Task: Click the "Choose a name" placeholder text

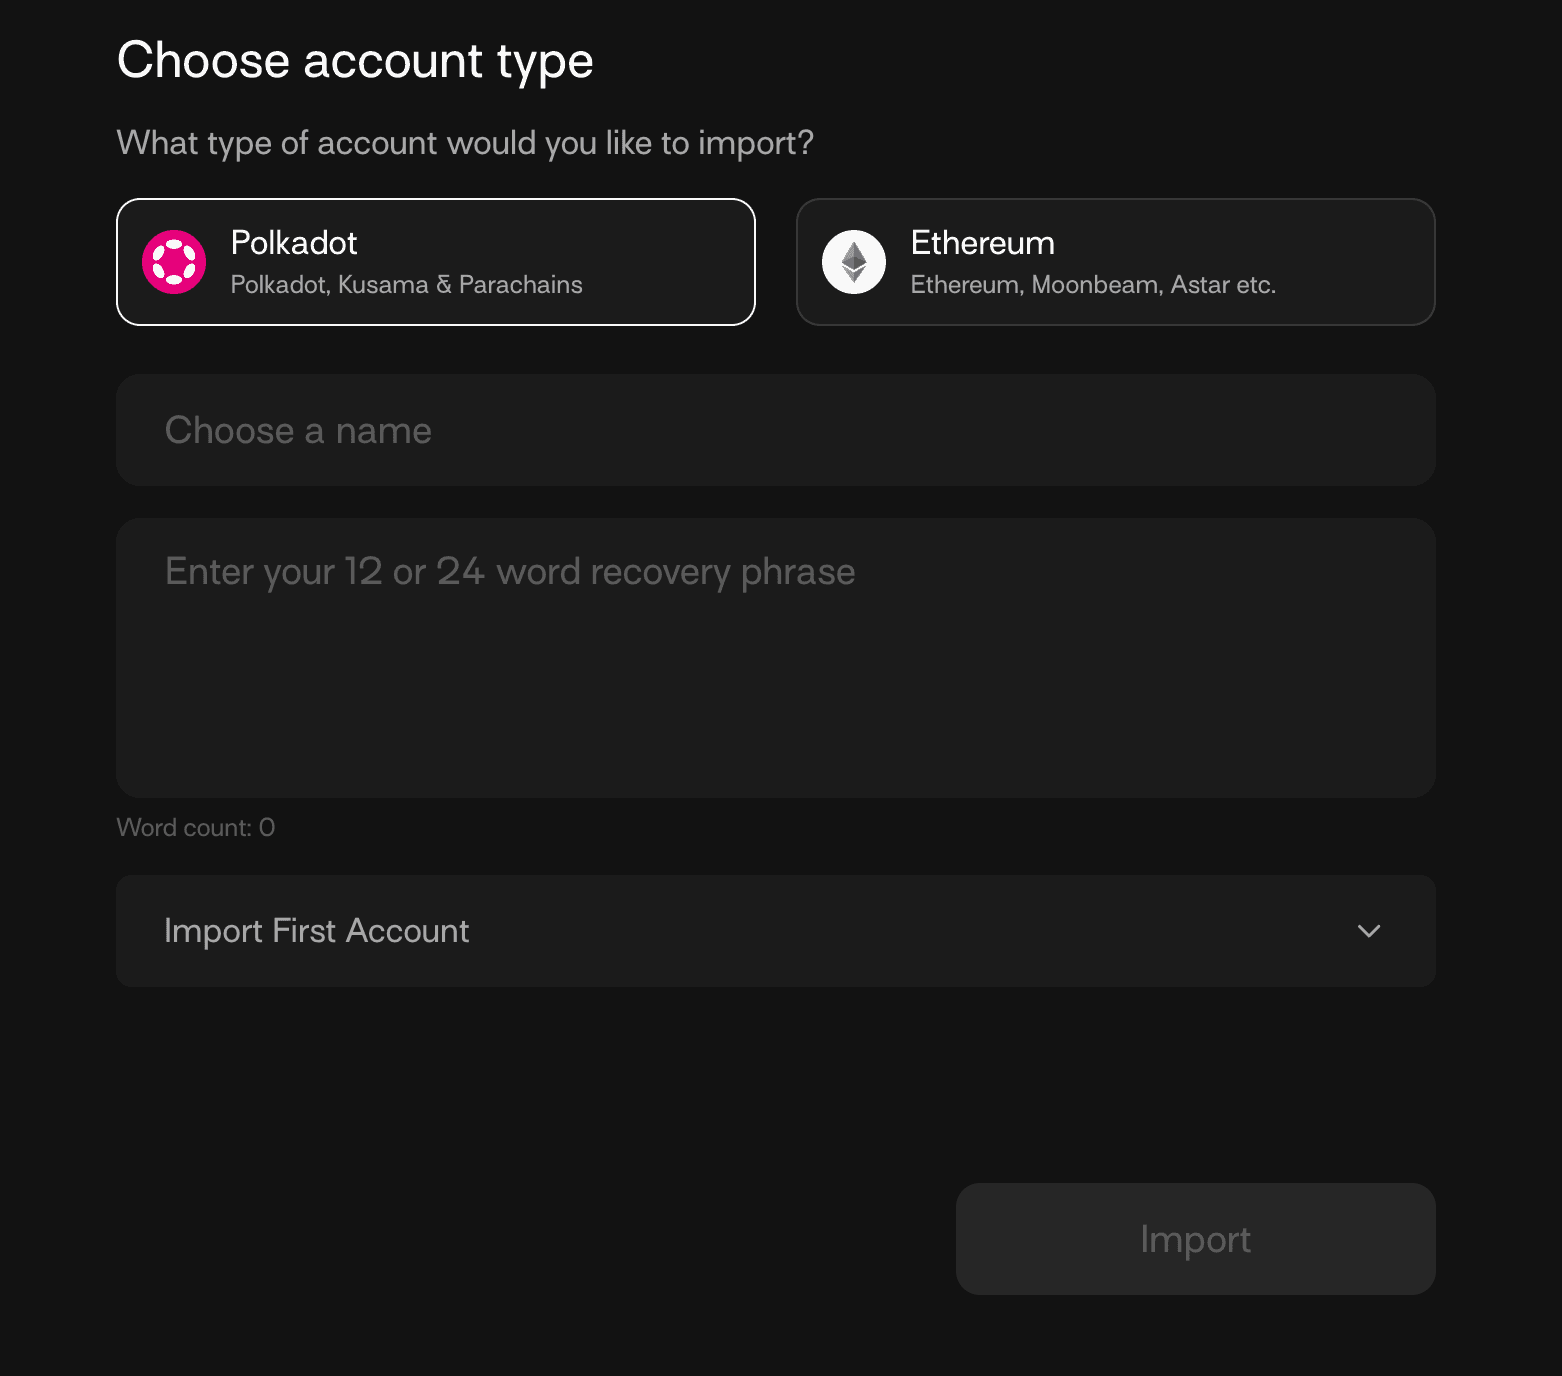Action: coord(298,431)
